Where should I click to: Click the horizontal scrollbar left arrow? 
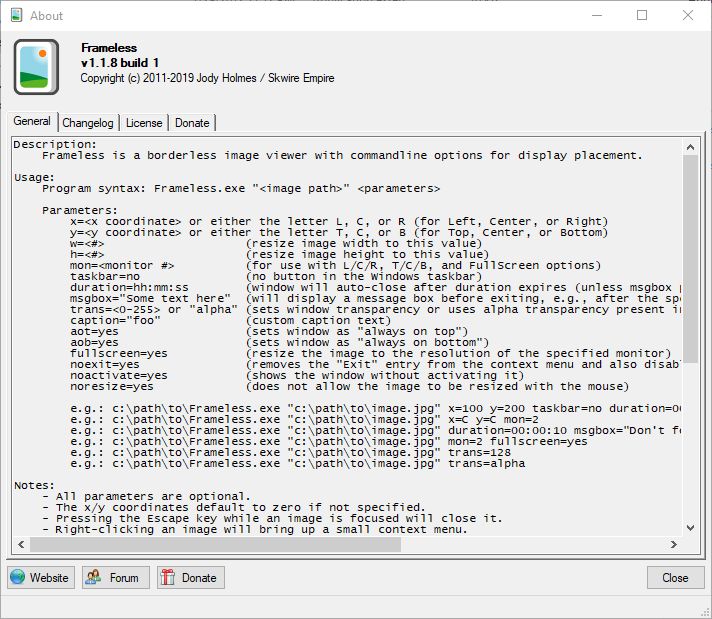tap(20, 545)
